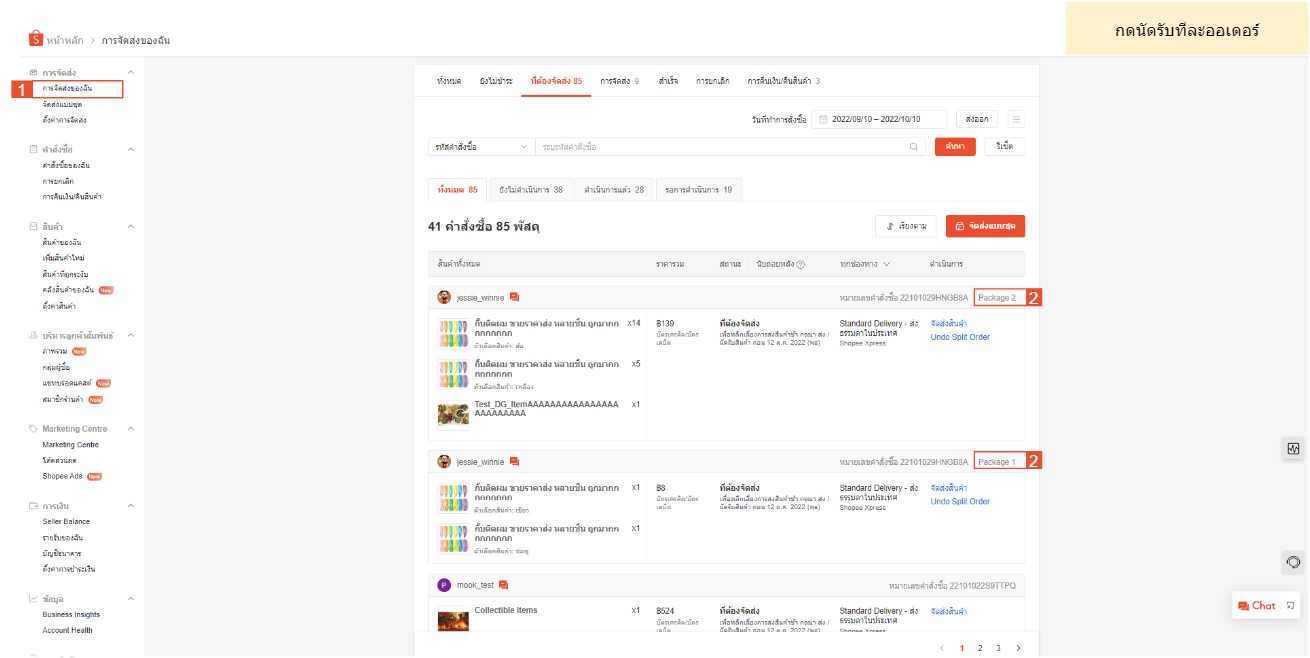Collapse the การจัดส่ง sidebar section
This screenshot has height=658, width=1310.
pyautogui.click(x=131, y=73)
